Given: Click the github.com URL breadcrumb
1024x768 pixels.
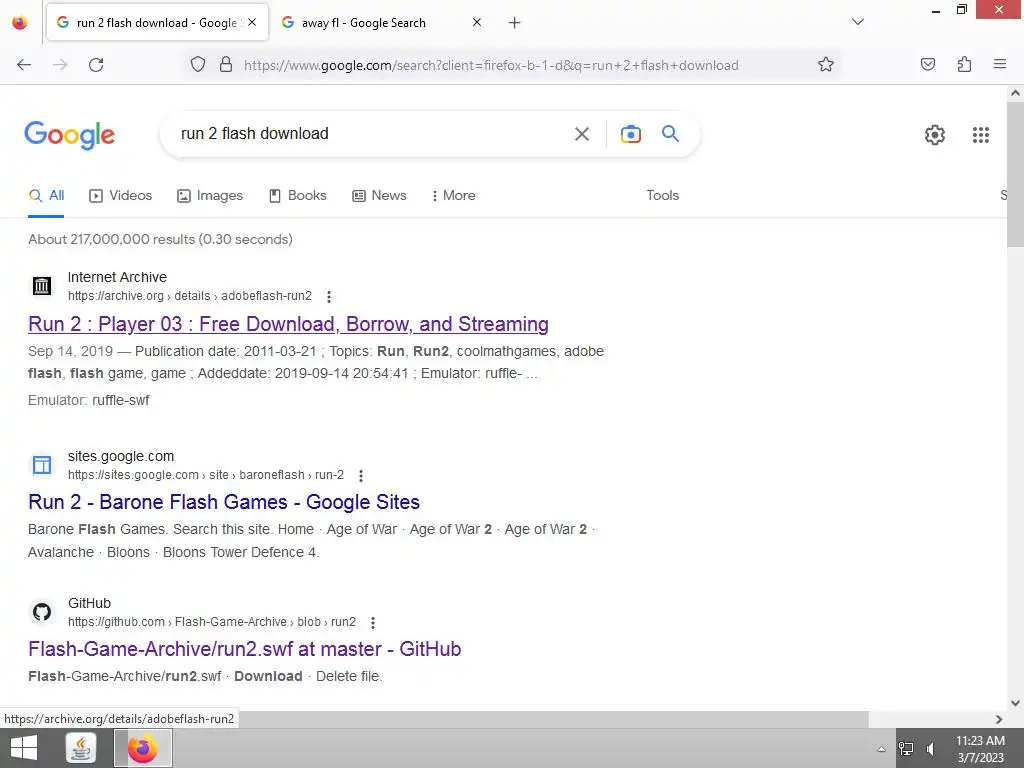Looking at the screenshot, I should tap(212, 622).
